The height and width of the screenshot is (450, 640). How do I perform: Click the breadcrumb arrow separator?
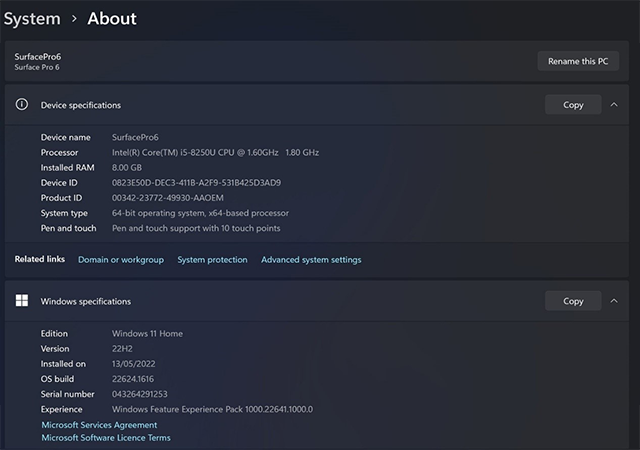(x=74, y=19)
